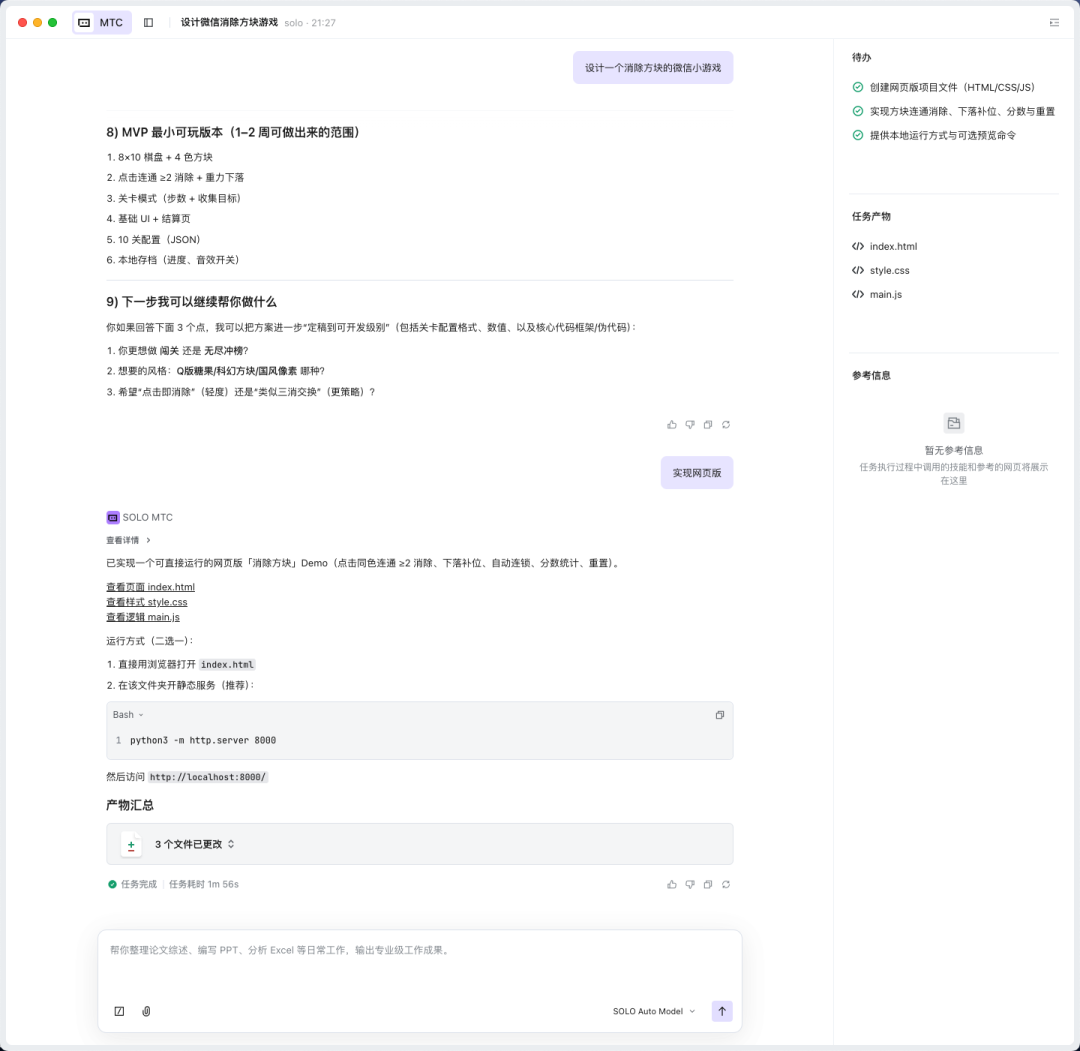The width and height of the screenshot is (1080, 1051).
Task: Click the code icon beside index.html
Action: 858,246
